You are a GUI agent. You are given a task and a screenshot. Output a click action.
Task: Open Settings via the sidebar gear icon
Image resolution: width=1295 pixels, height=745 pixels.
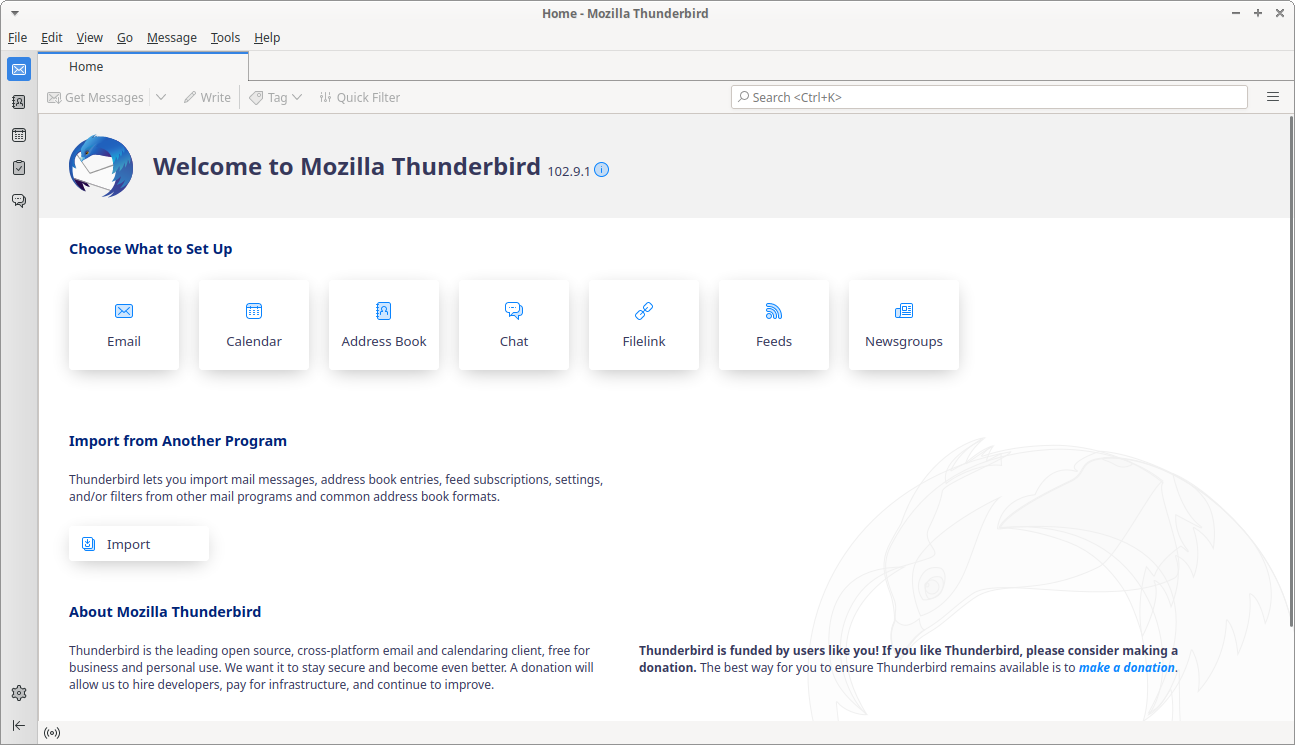[19, 693]
